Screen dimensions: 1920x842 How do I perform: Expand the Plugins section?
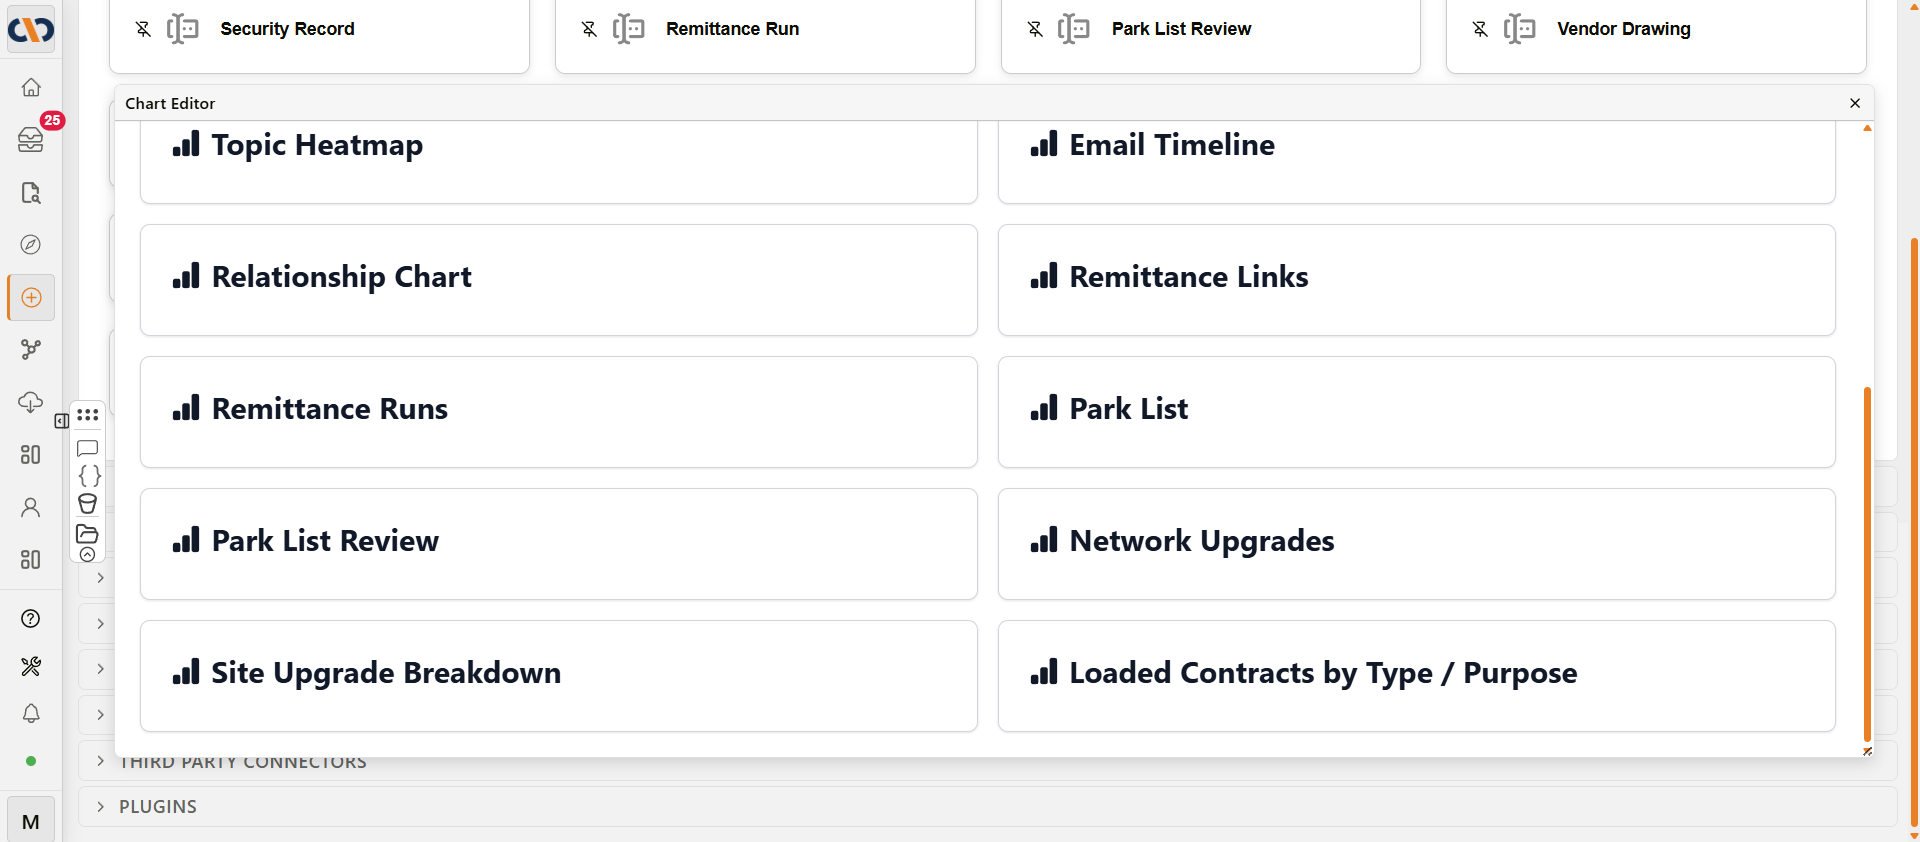[988, 807]
